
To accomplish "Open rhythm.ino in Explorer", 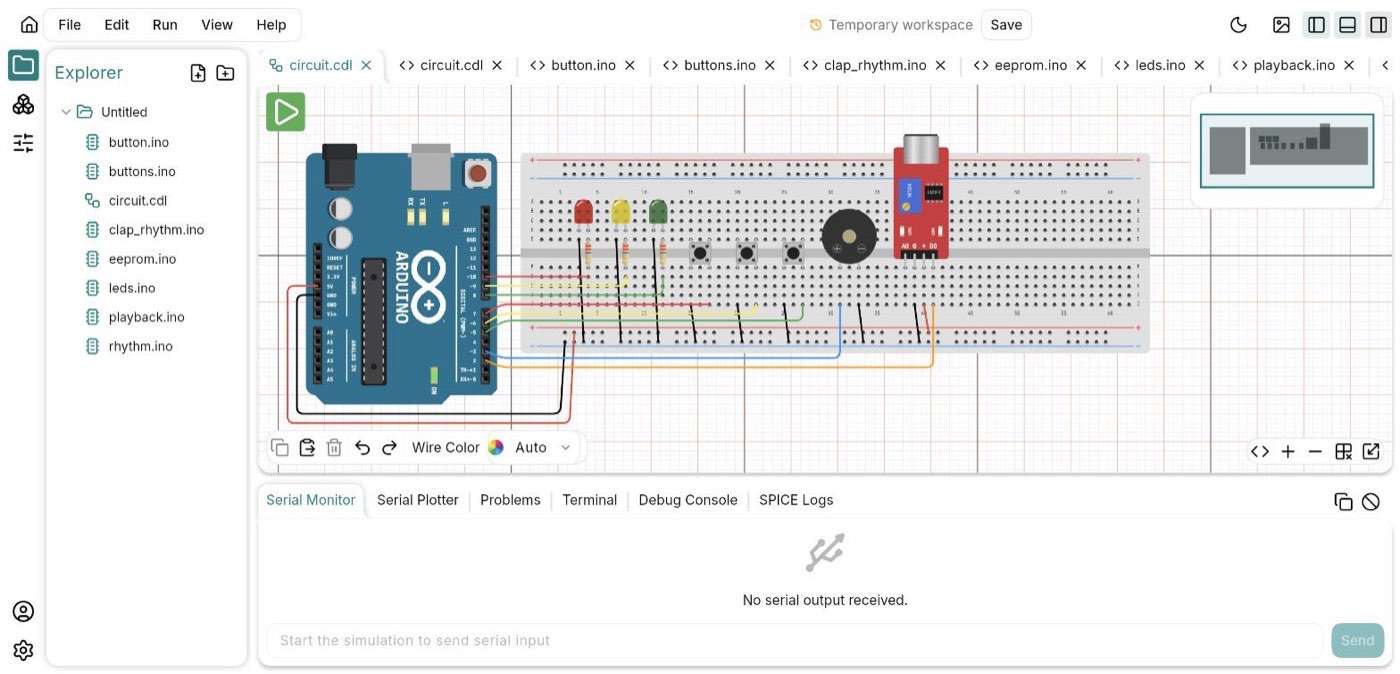I will pos(140,346).
